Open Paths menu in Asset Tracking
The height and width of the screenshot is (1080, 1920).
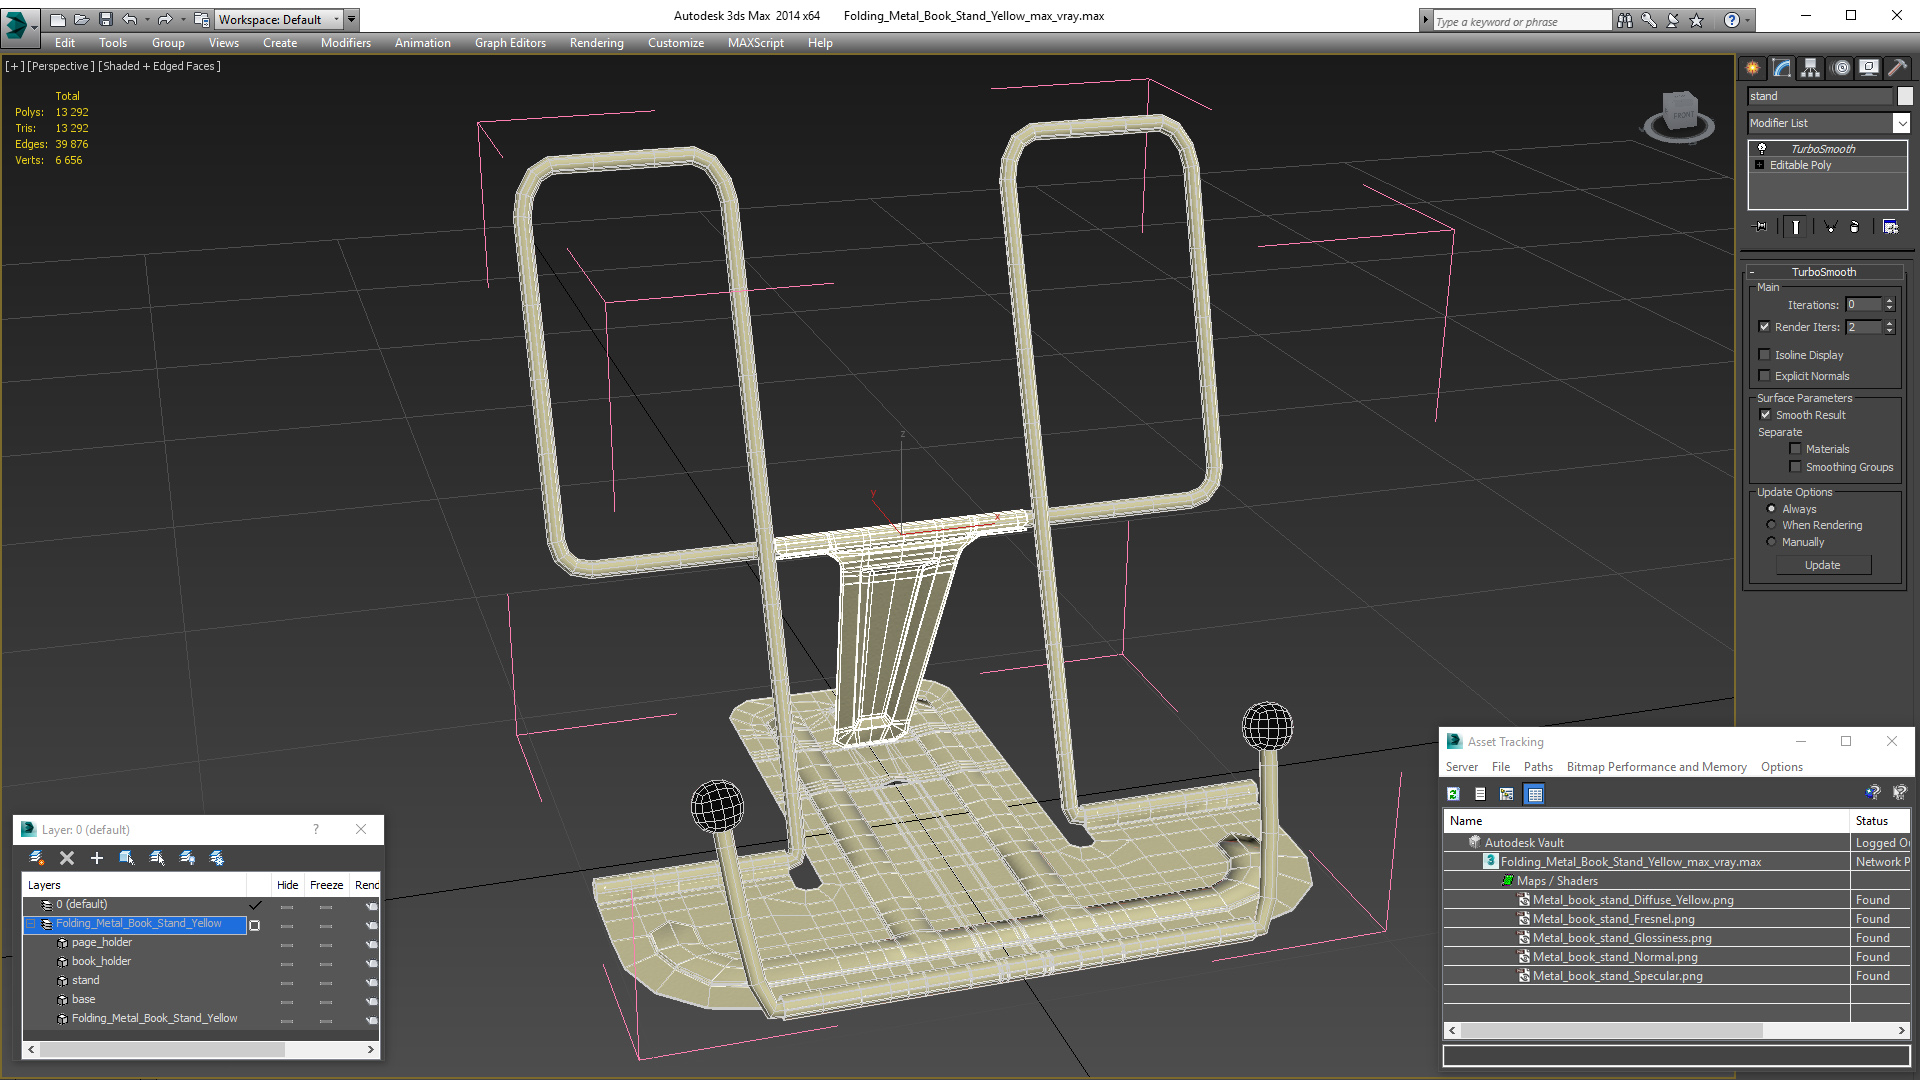tap(1538, 767)
